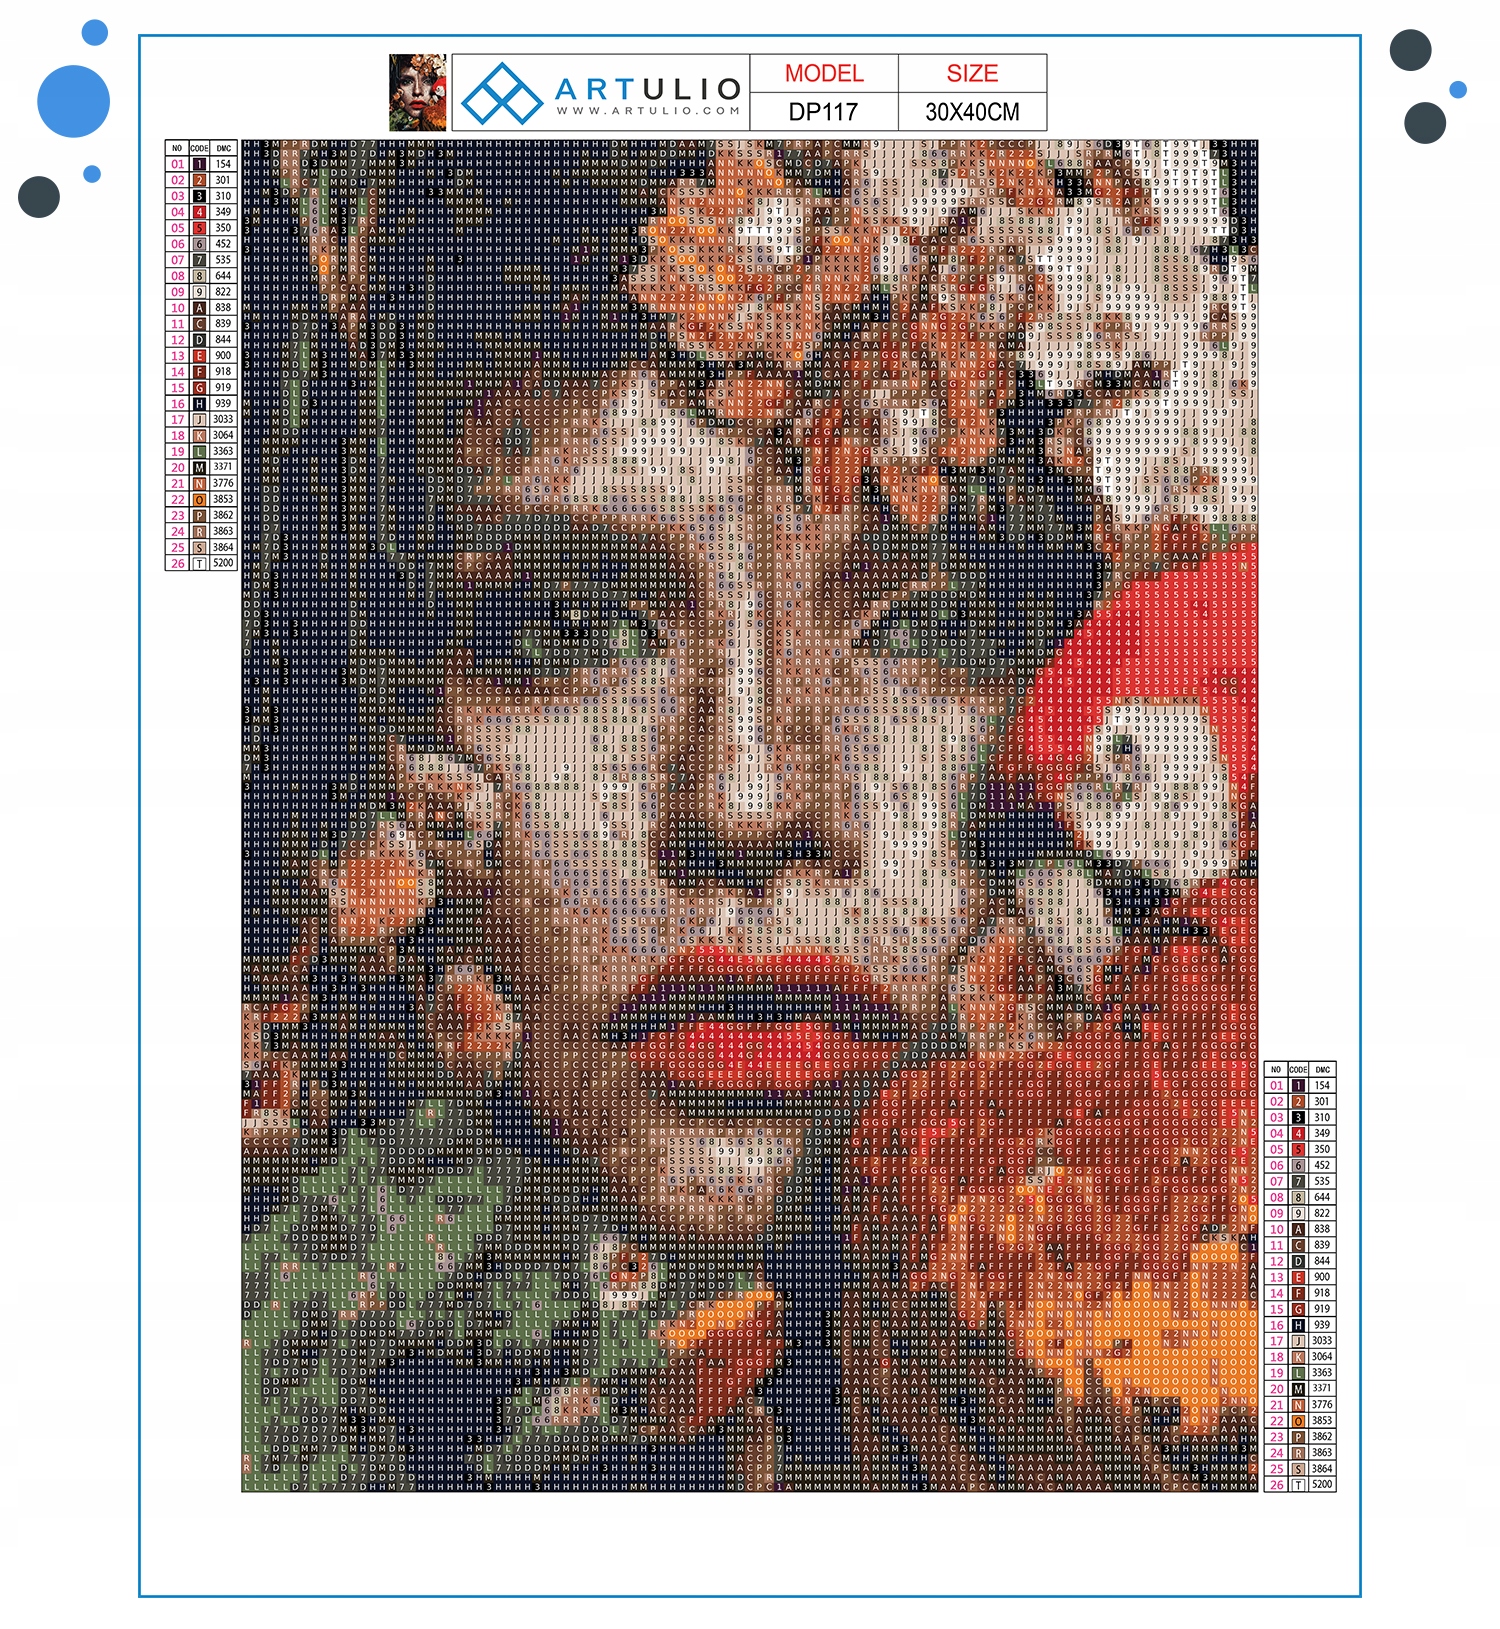The width and height of the screenshot is (1500, 1629).
Task: Open the small portrait preview thumbnail
Action: [x=418, y=93]
